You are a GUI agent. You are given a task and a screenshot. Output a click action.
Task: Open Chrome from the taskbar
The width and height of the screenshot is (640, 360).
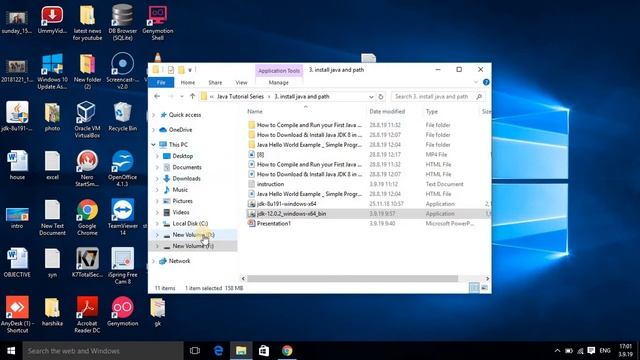click(x=287, y=351)
